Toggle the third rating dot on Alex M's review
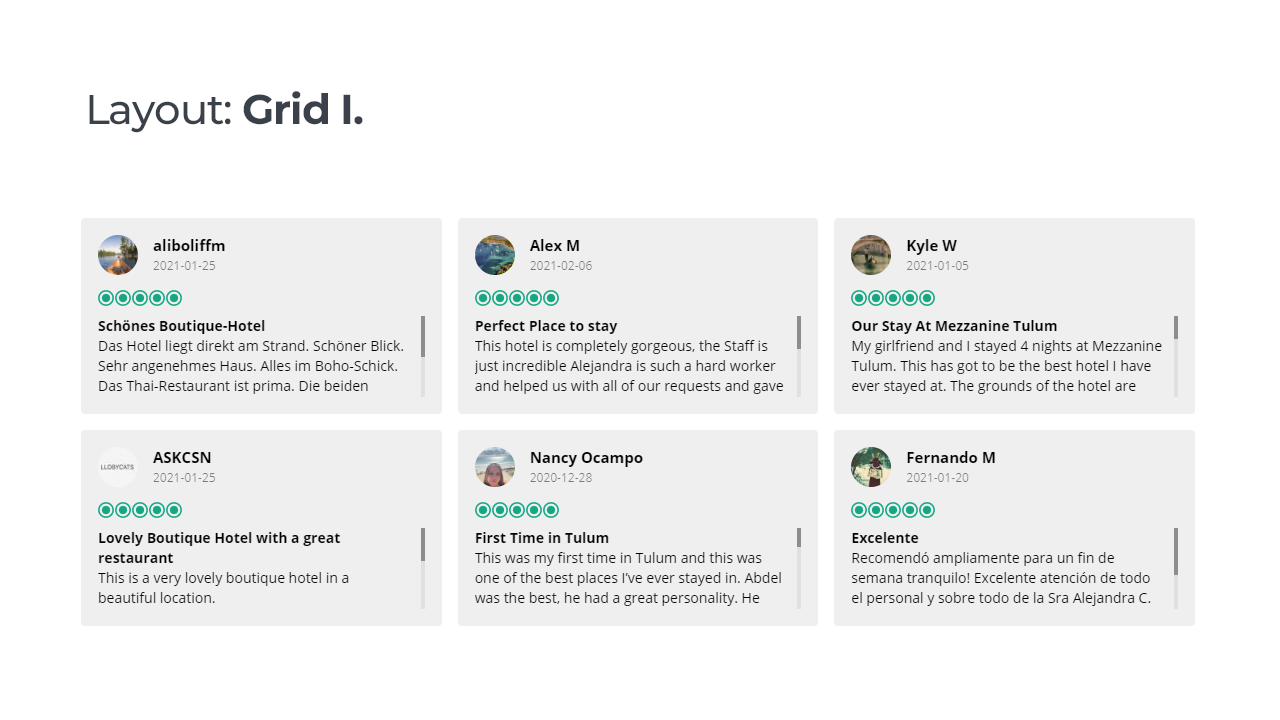This screenshot has height=720, width=1280. [x=517, y=298]
